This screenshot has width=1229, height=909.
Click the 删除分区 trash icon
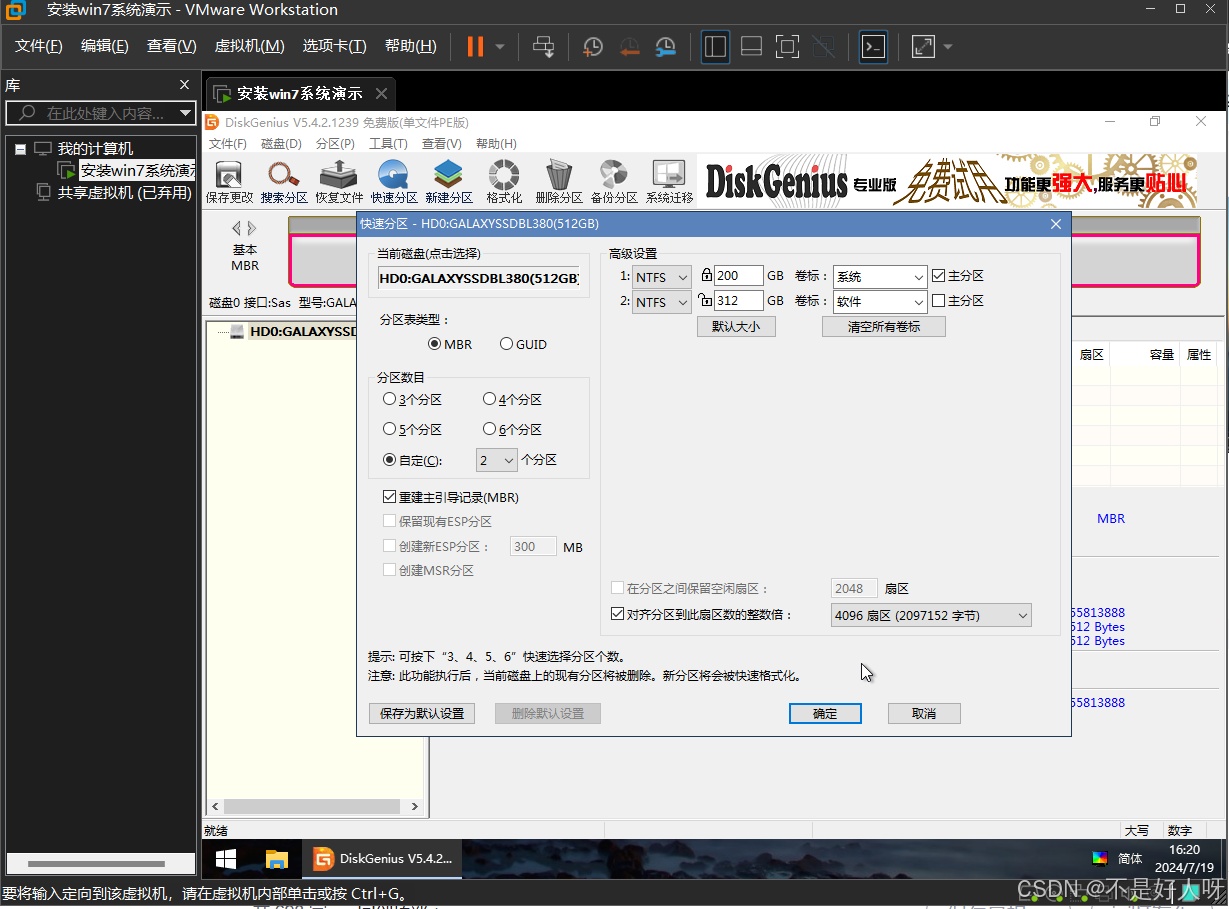tap(558, 174)
